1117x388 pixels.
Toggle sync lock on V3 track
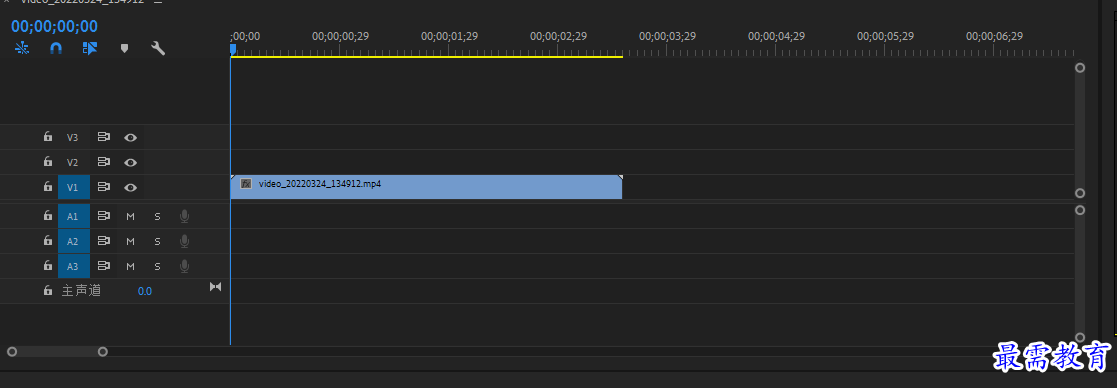[104, 137]
